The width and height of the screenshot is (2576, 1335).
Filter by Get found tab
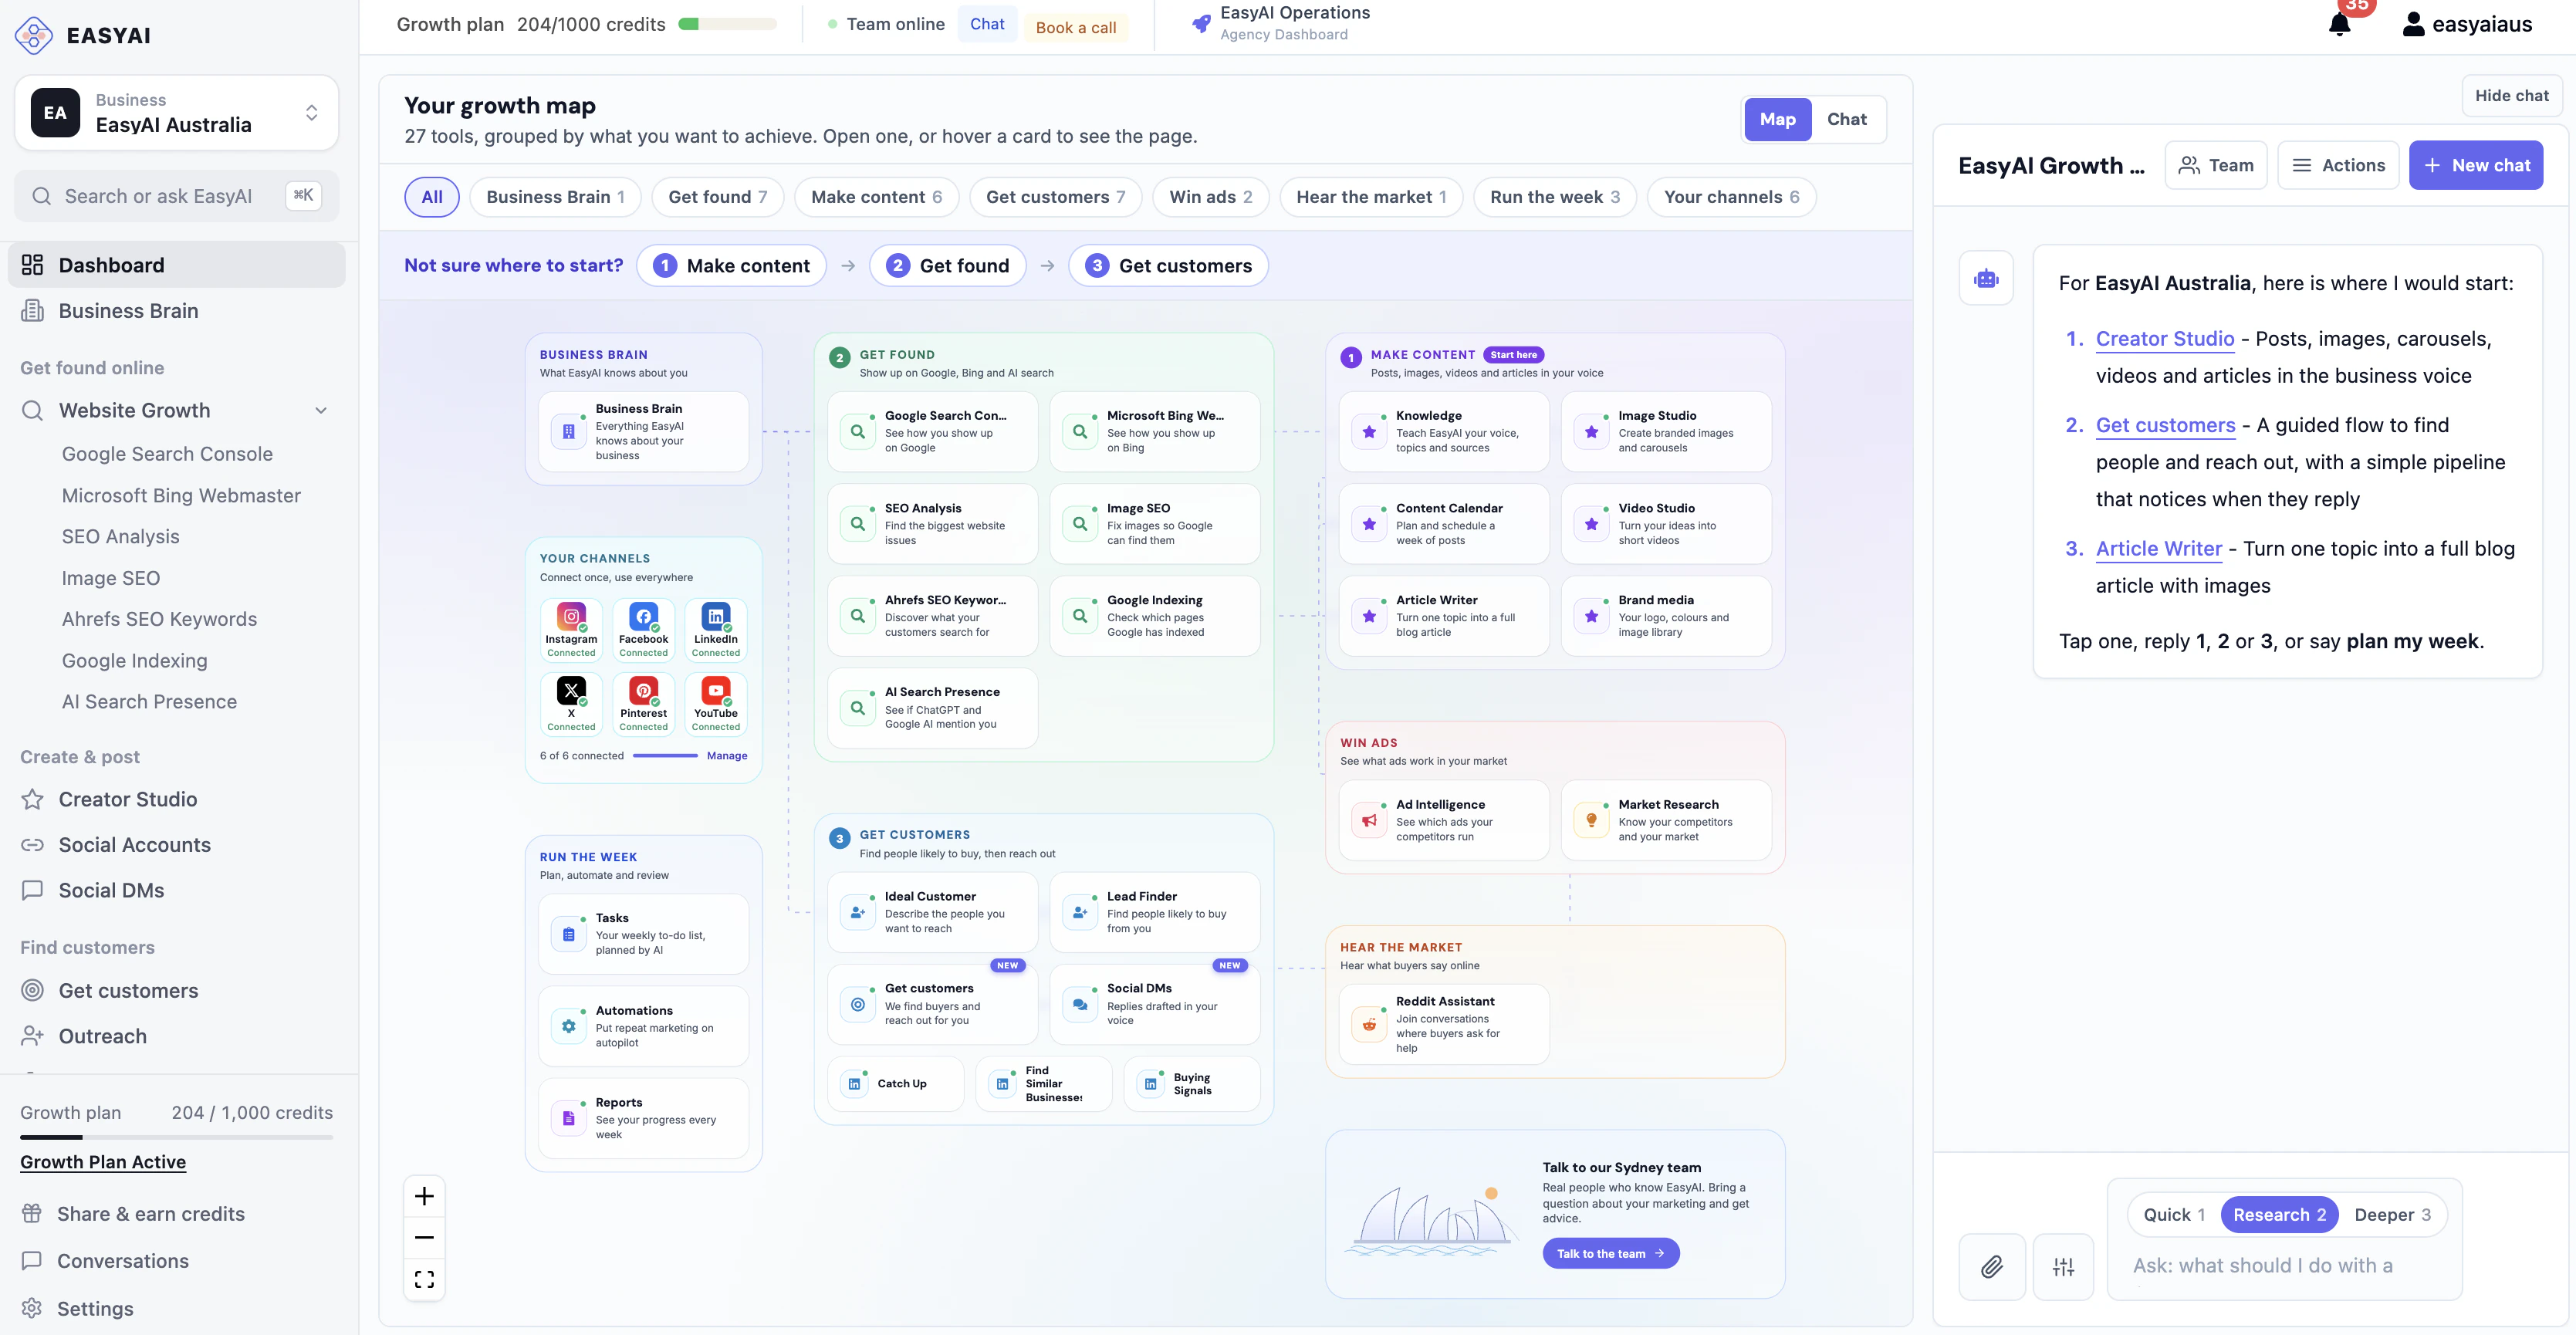point(717,197)
